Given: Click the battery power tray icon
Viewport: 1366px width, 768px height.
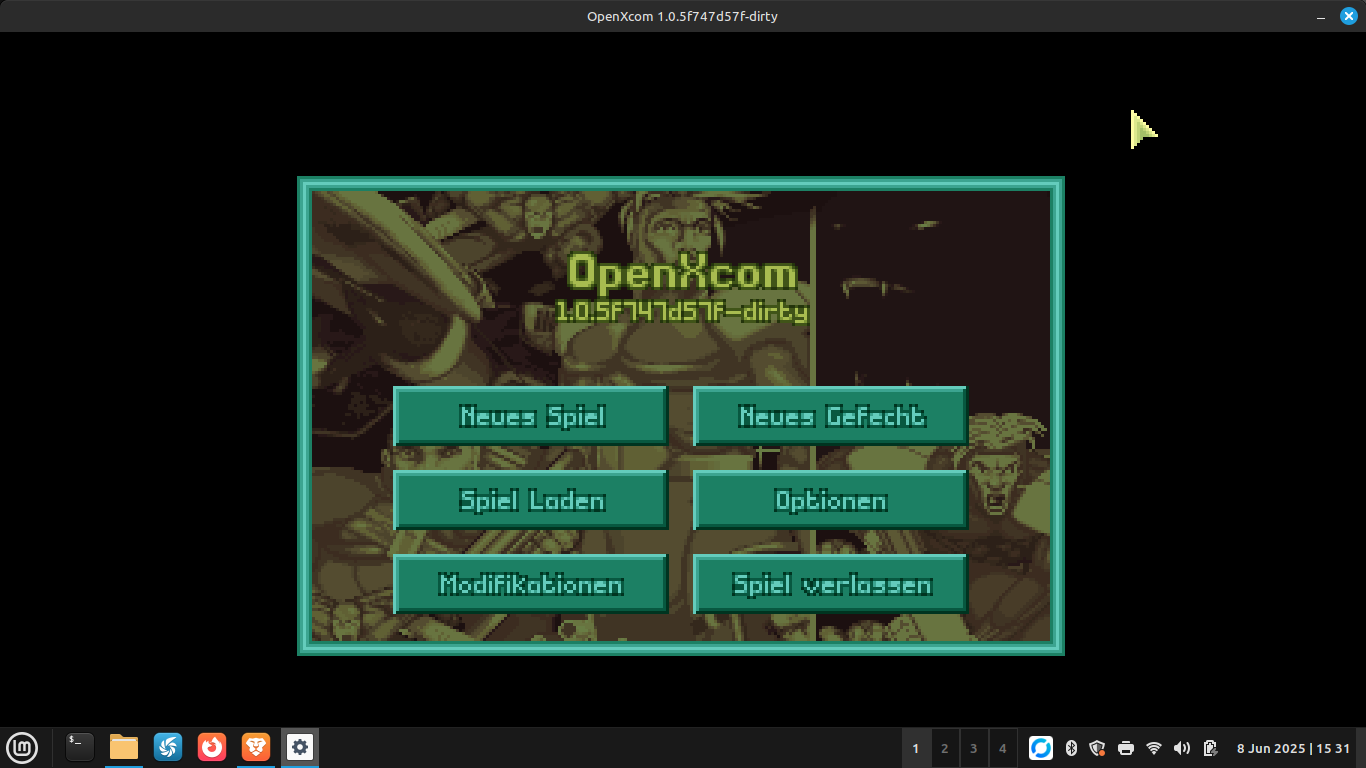Looking at the screenshot, I should [1210, 748].
